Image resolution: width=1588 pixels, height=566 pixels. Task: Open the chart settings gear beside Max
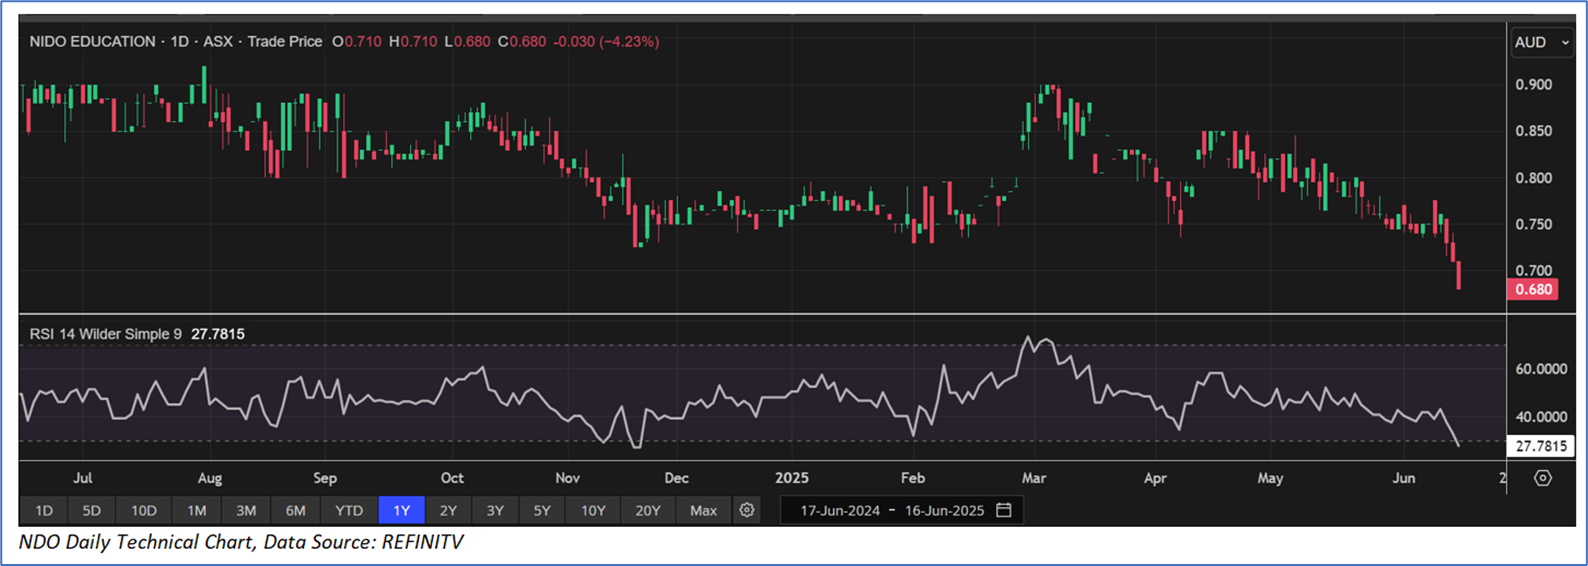tap(747, 510)
